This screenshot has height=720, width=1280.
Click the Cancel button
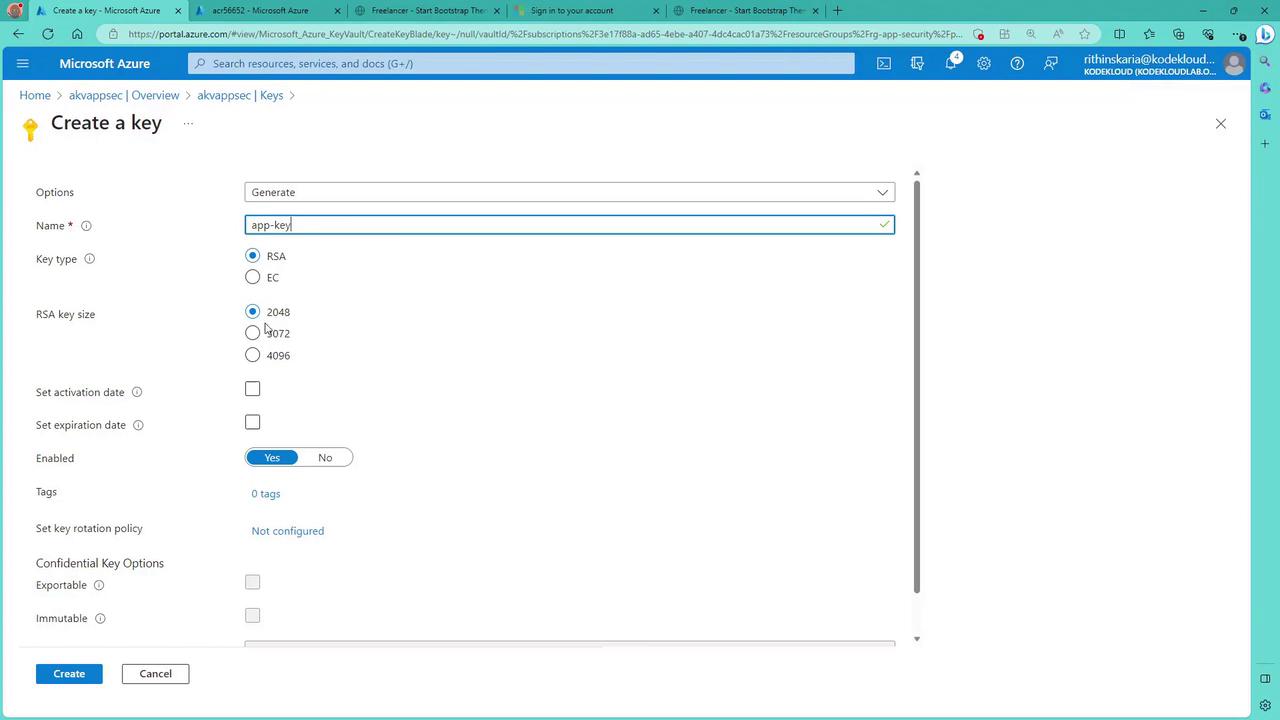[155, 674]
